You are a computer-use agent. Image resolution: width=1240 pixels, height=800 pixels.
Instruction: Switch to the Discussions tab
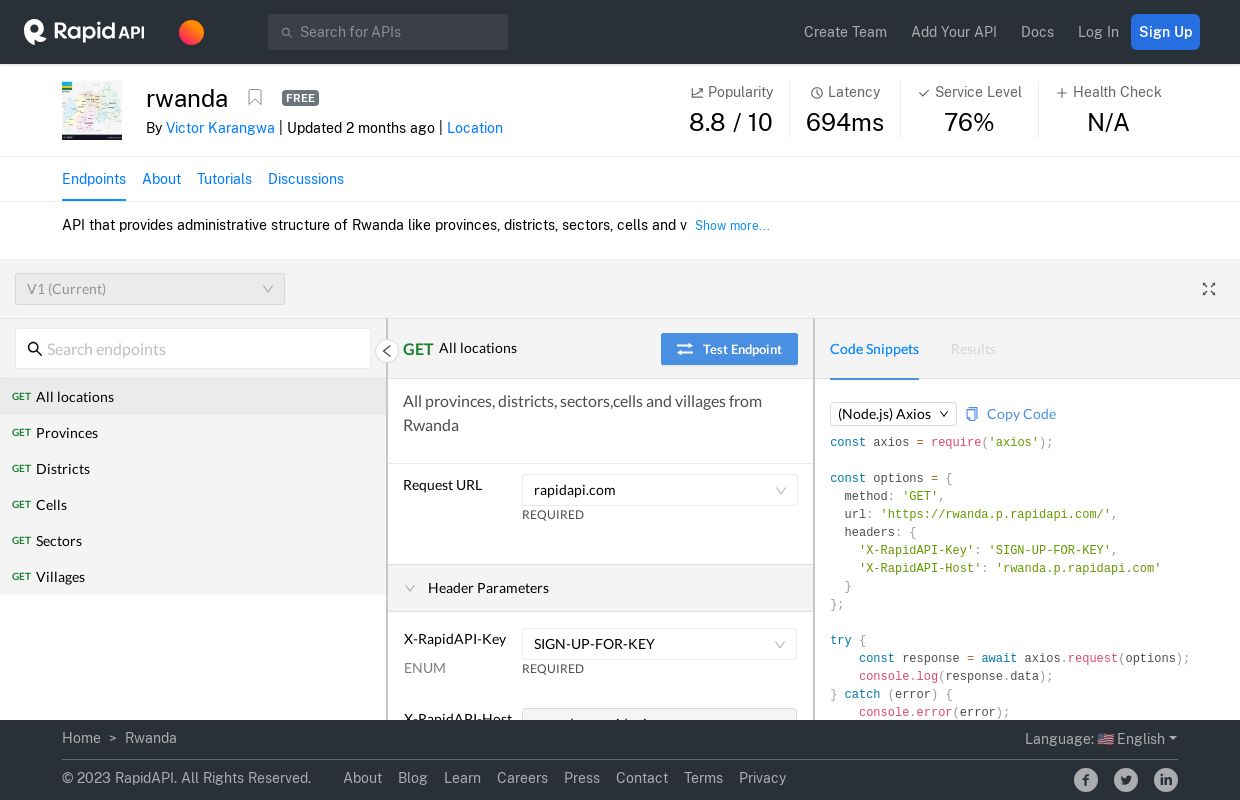click(306, 179)
